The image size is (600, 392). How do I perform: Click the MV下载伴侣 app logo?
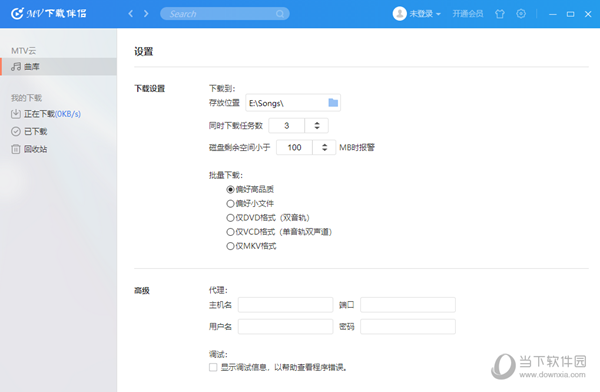(x=49, y=14)
